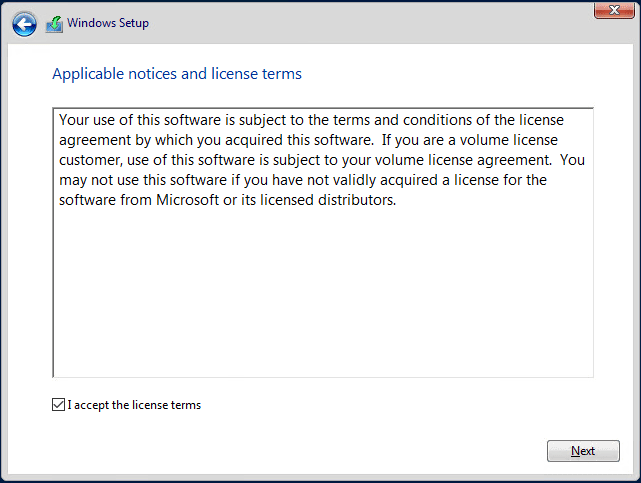Click the Windows Setup installer icon
641x483 pixels.
click(54, 24)
